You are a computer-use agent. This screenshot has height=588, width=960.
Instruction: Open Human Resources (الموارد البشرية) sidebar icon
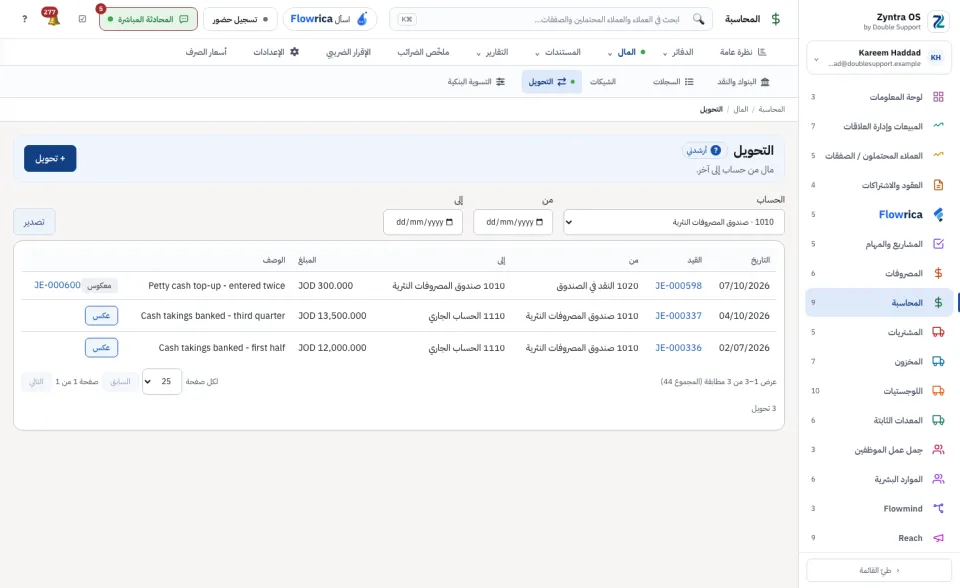938,479
